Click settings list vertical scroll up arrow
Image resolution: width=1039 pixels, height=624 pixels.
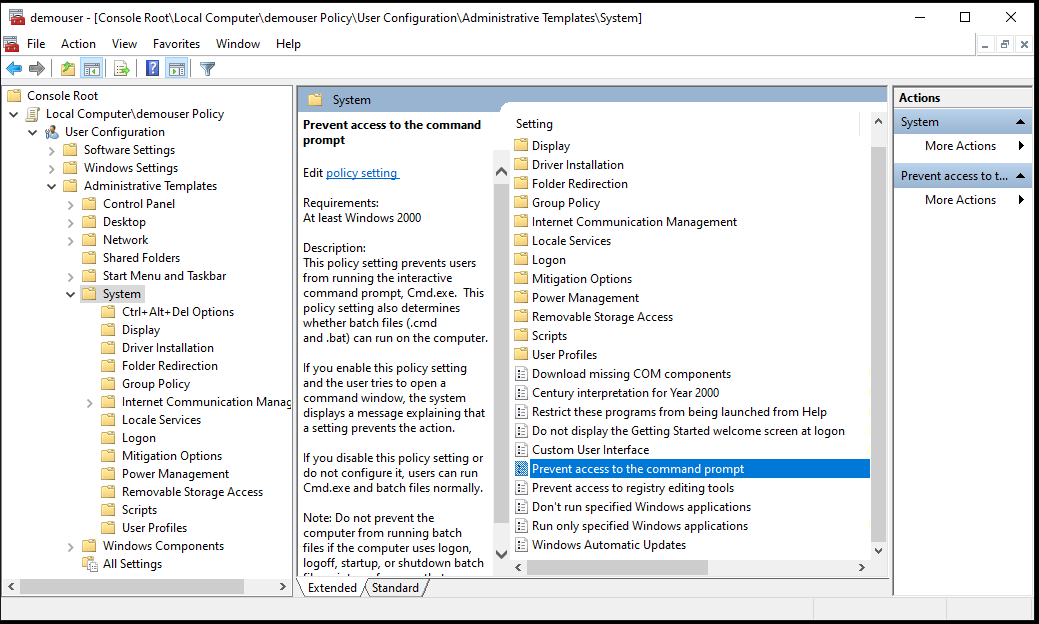click(878, 121)
